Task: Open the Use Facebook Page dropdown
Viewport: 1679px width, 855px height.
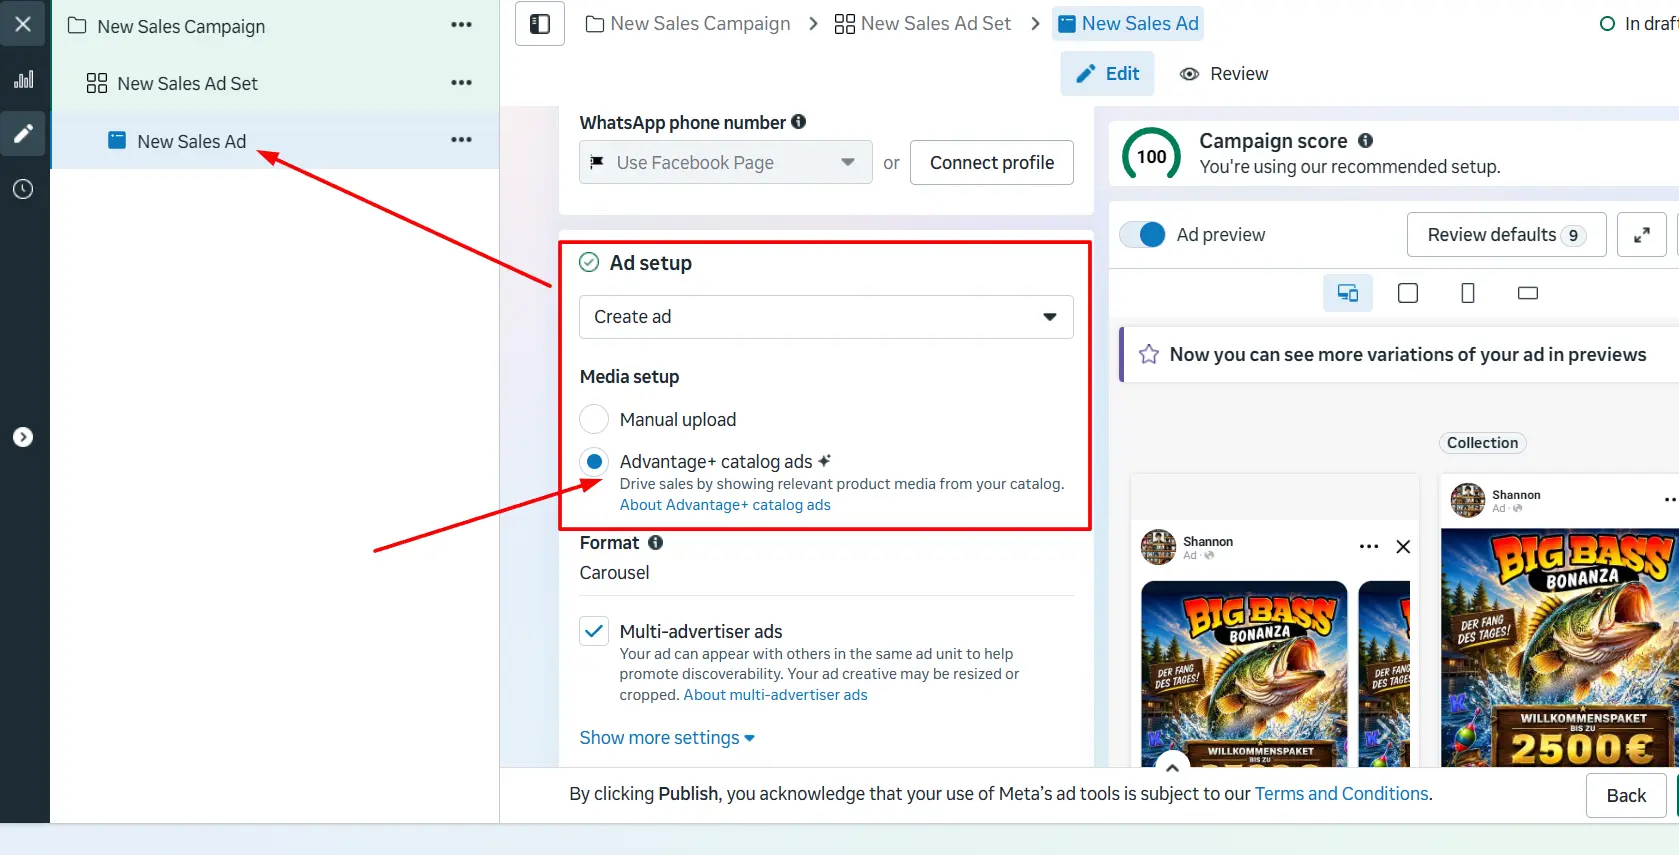Action: click(x=726, y=162)
